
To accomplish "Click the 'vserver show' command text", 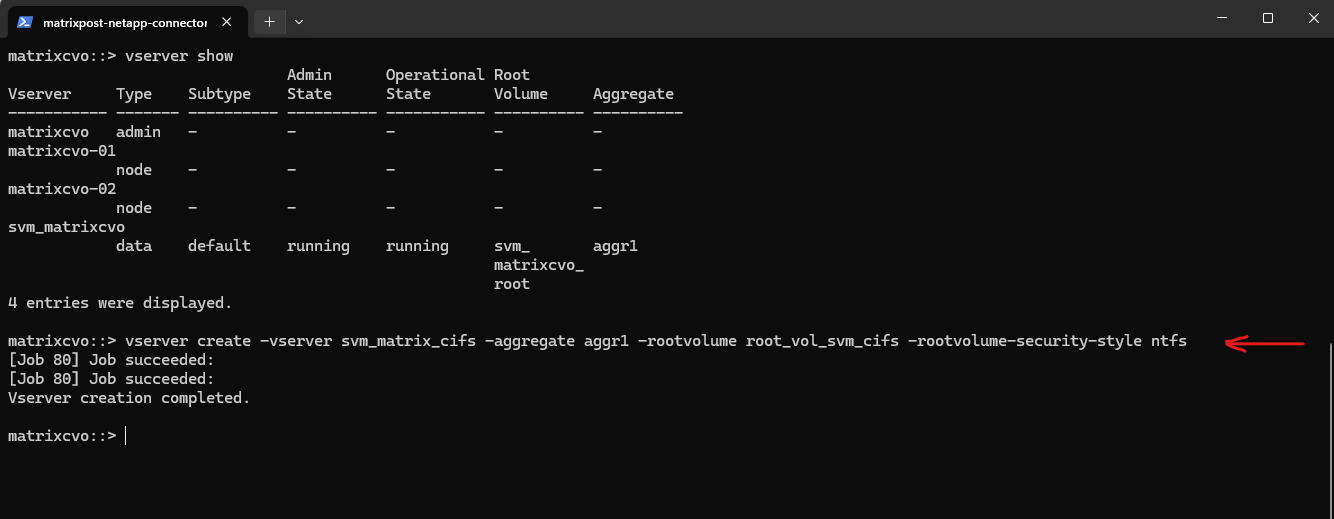I will tap(179, 56).
